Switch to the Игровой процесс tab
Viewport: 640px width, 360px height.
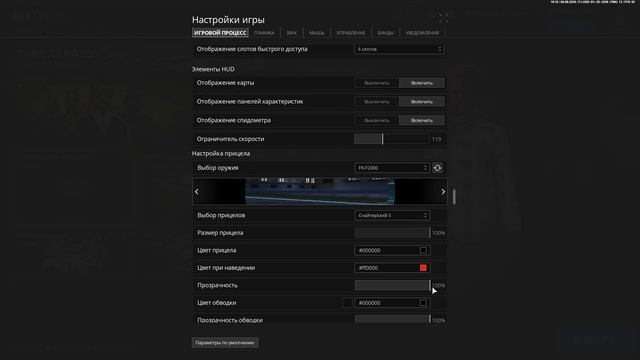[220, 33]
